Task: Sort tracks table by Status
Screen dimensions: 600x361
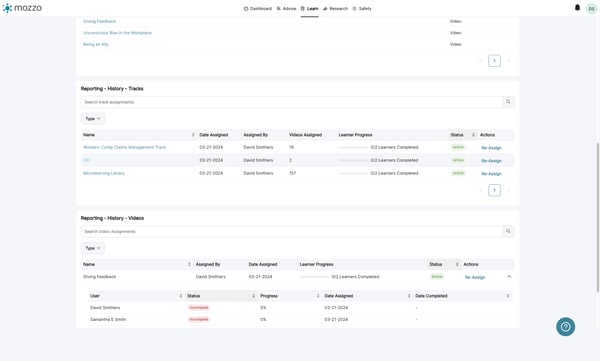Action: [473, 135]
